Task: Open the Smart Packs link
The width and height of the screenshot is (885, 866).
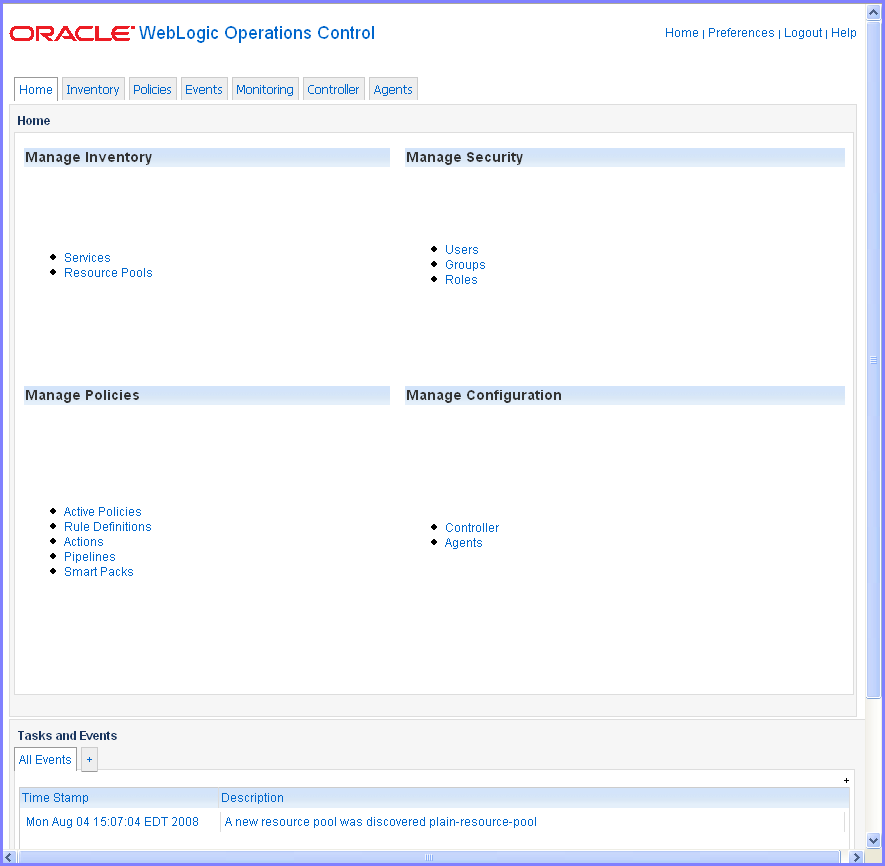Action: click(98, 572)
